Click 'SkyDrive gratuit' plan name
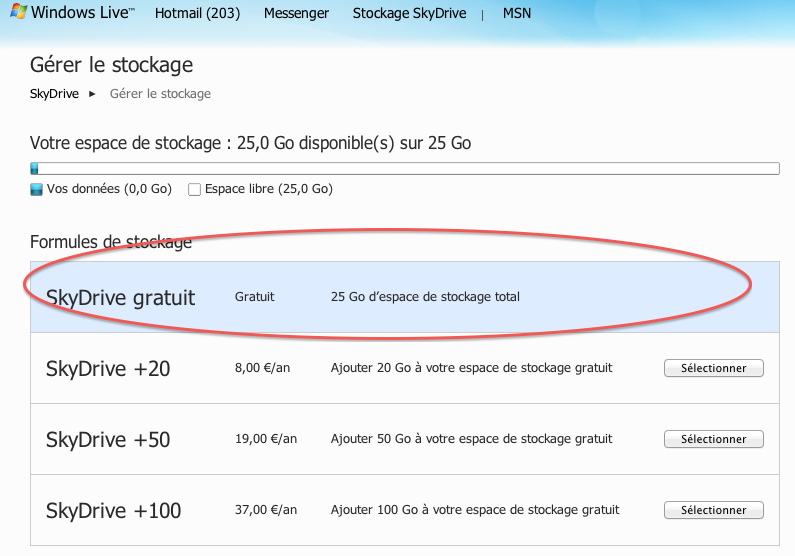The width and height of the screenshot is (795, 556). 120,298
